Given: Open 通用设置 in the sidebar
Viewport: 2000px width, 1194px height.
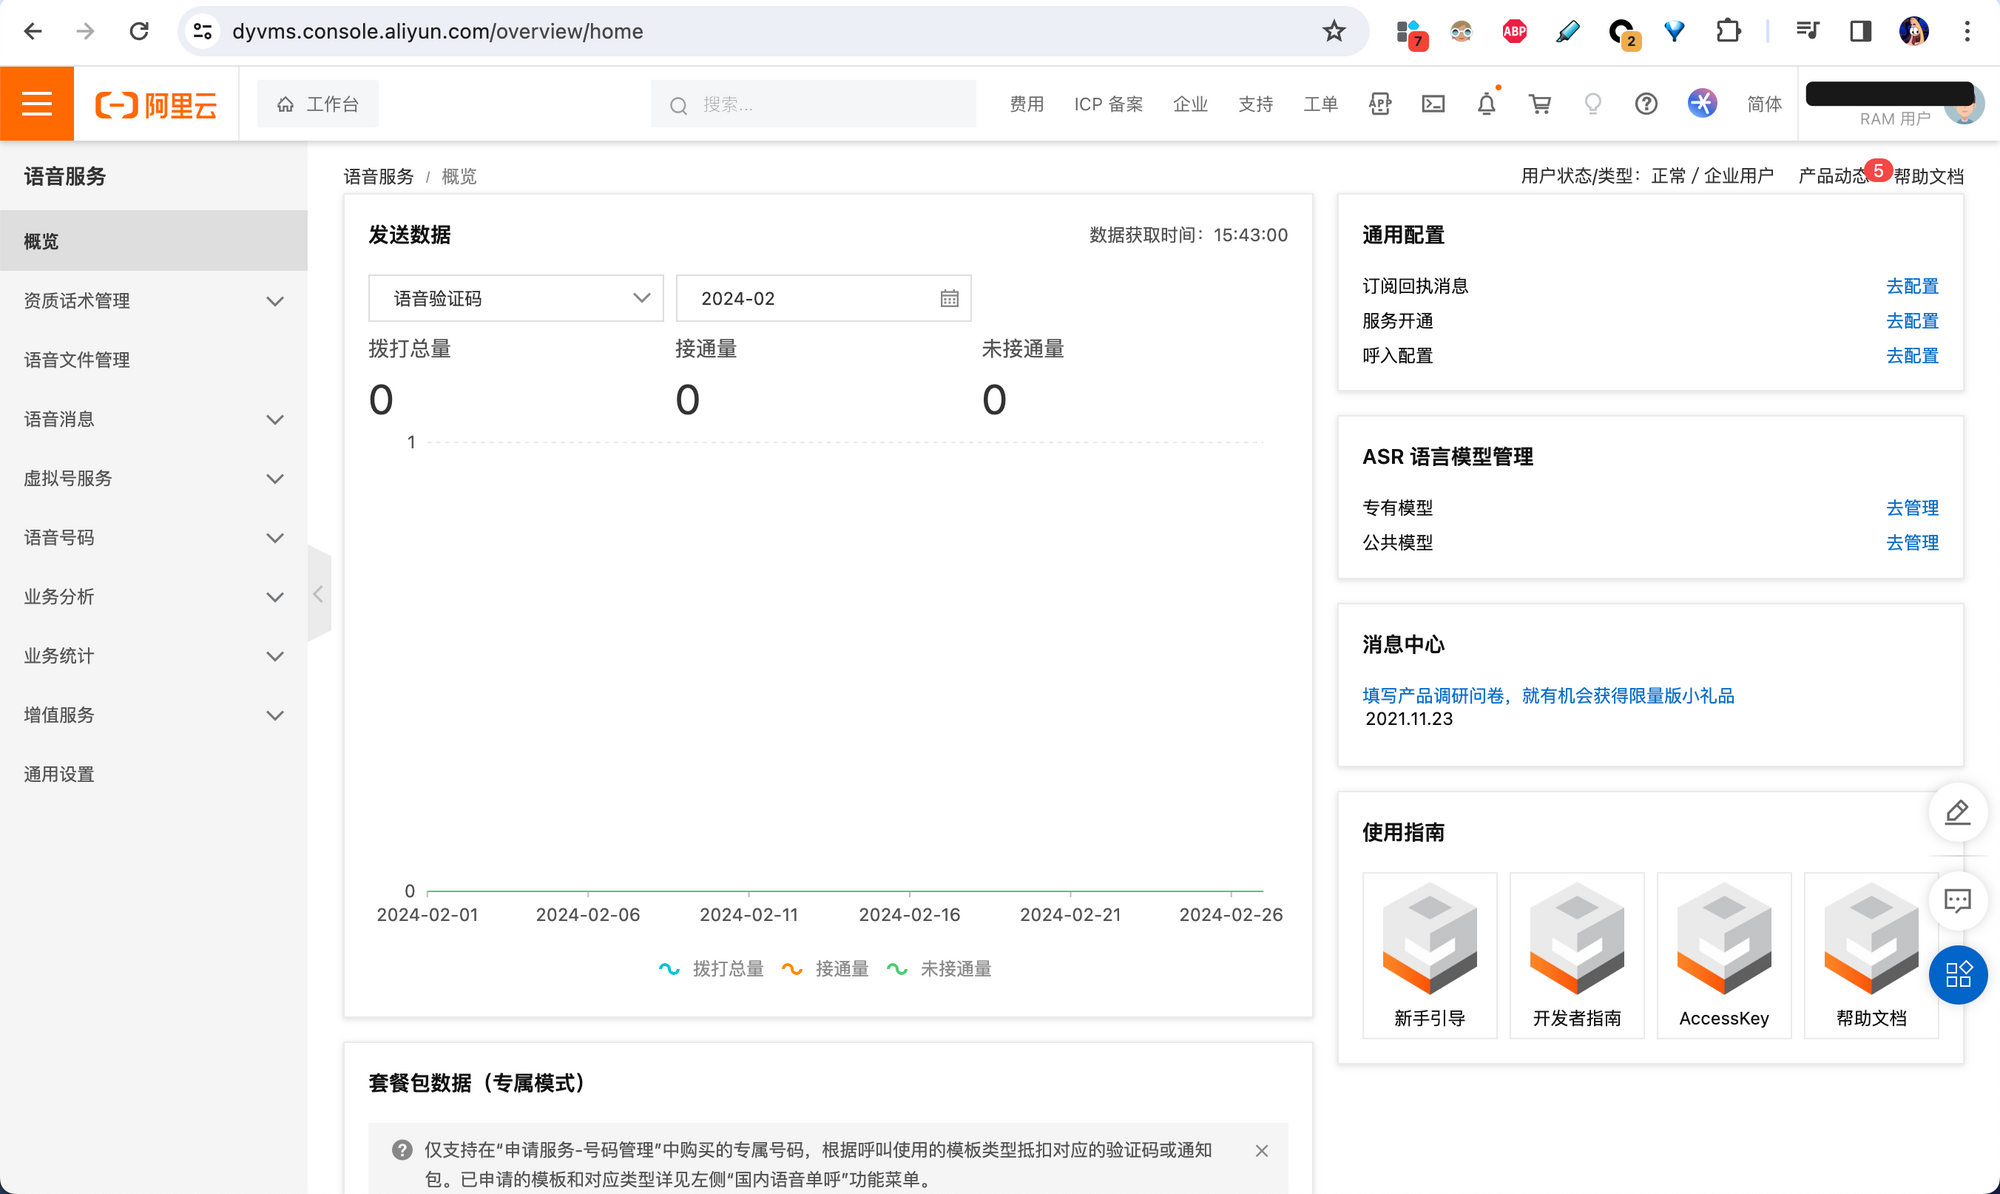Looking at the screenshot, I should pos(59,774).
